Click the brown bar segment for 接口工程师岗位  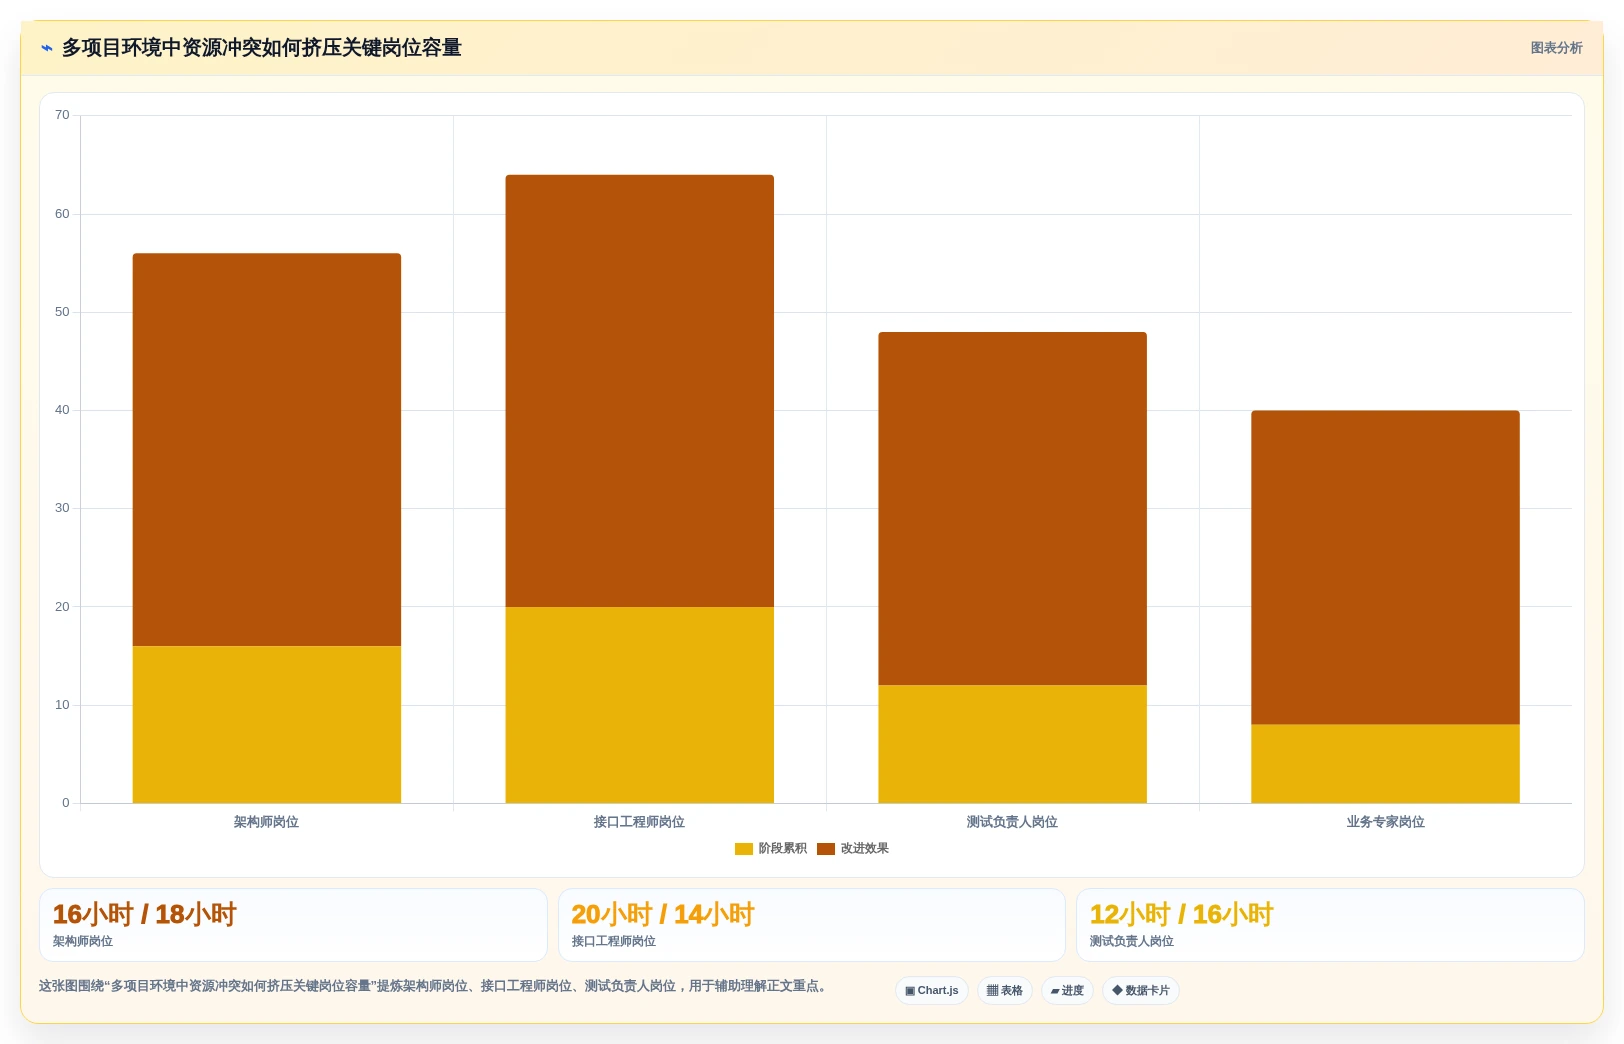(x=640, y=391)
